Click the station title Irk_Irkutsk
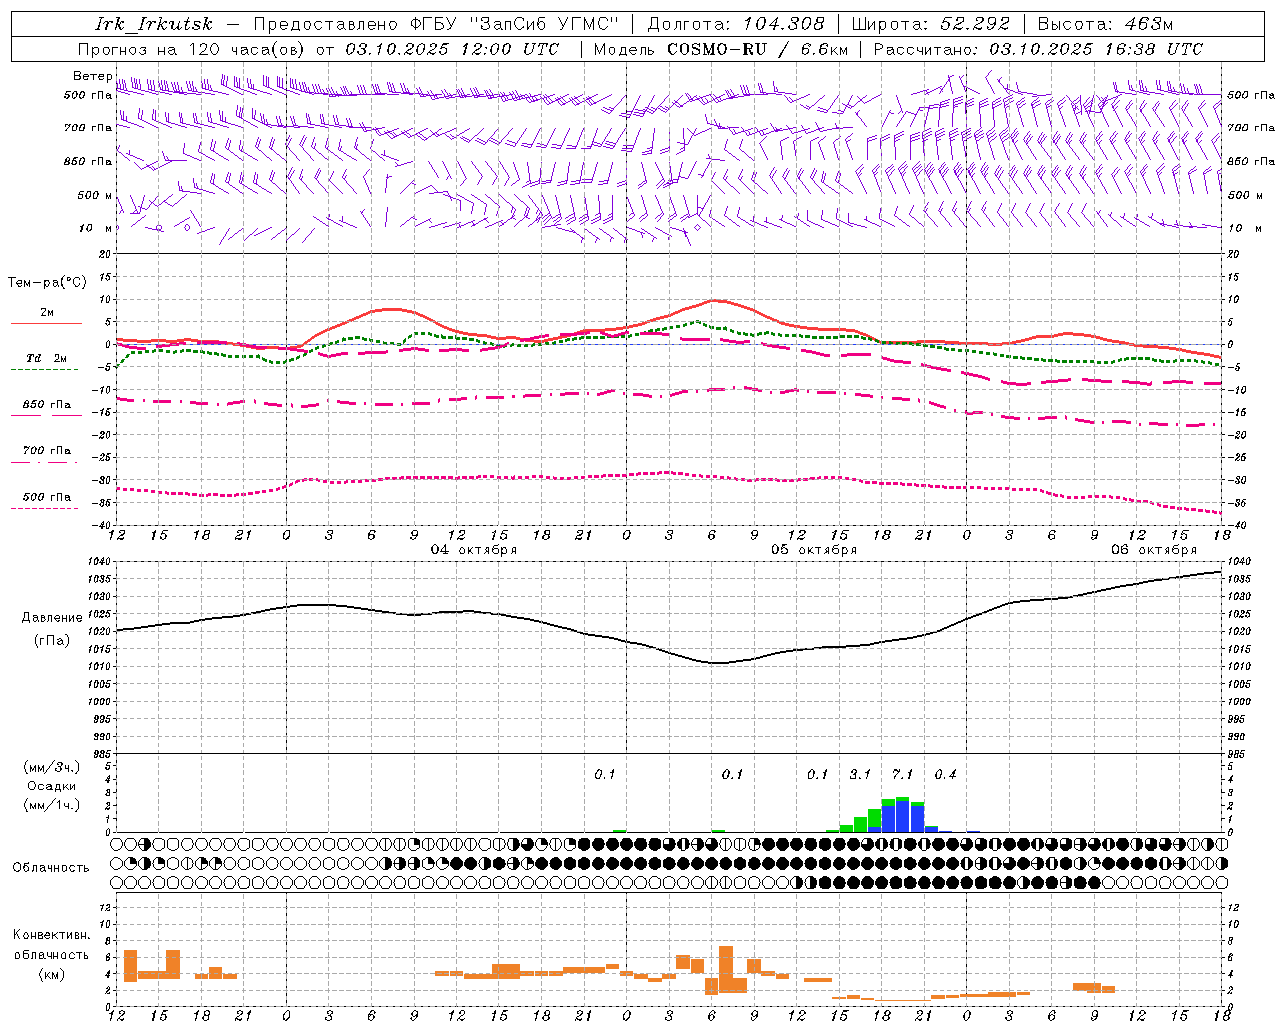 (x=154, y=24)
